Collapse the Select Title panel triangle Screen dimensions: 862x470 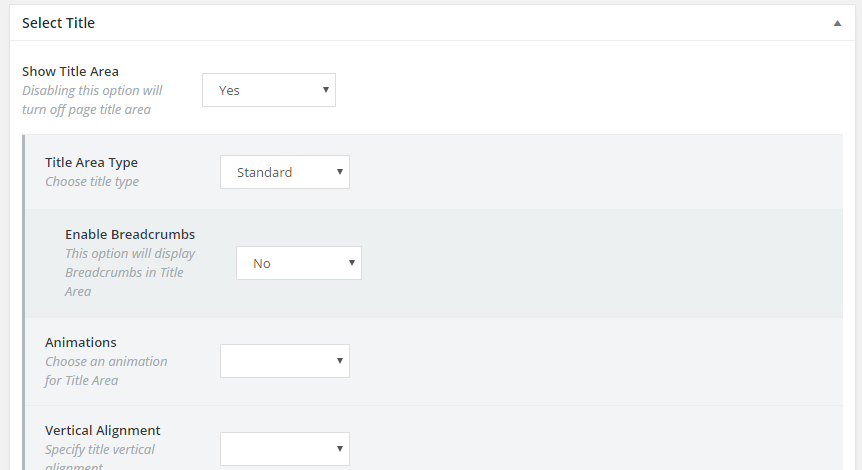click(x=837, y=23)
